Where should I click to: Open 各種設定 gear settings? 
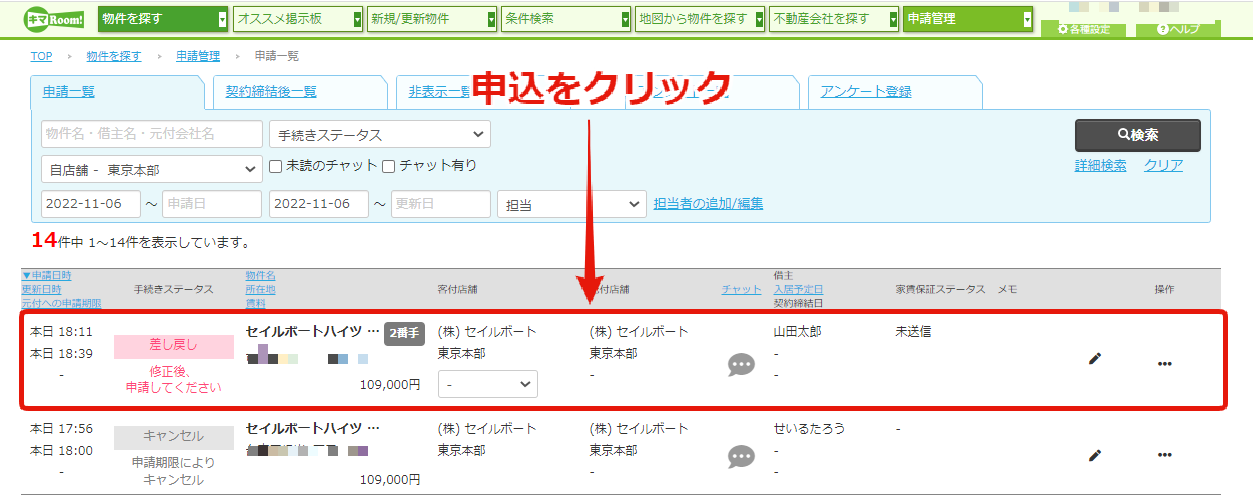click(1084, 29)
